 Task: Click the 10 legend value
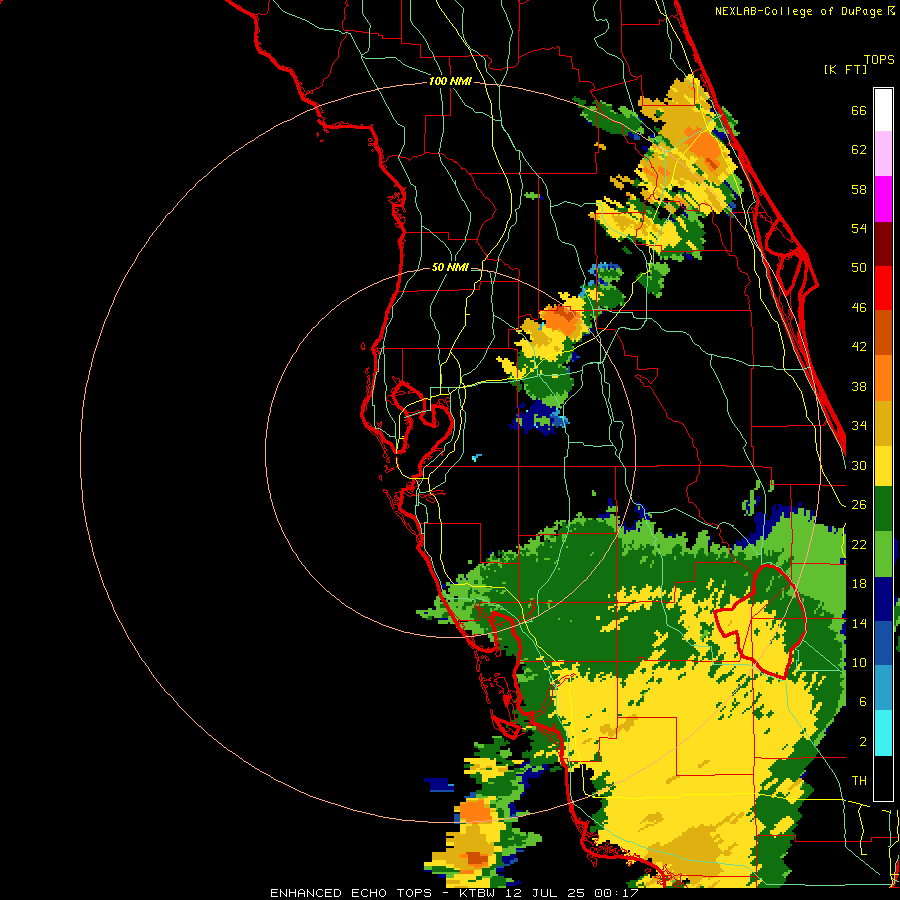(x=859, y=662)
